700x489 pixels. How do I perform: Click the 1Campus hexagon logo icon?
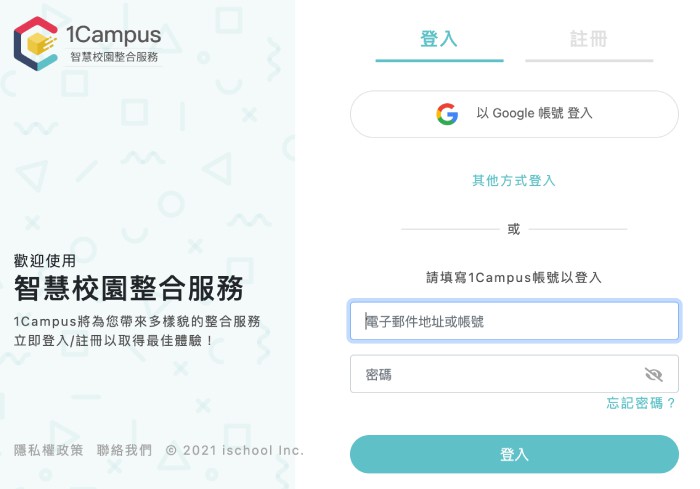pyautogui.click(x=37, y=43)
